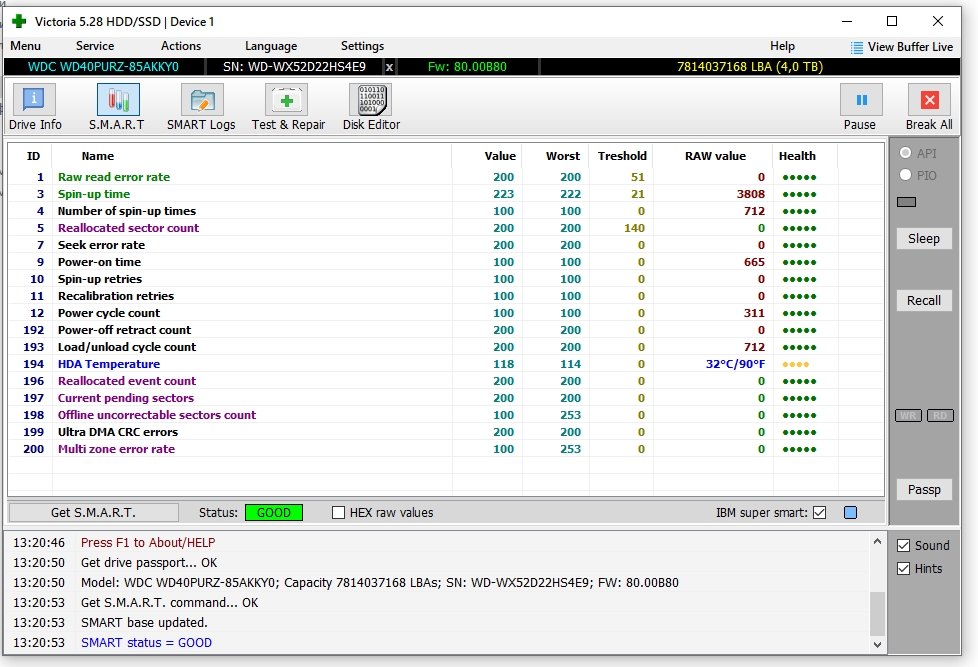Launch the Disk Editor
The height and width of the screenshot is (667, 978).
[x=372, y=107]
